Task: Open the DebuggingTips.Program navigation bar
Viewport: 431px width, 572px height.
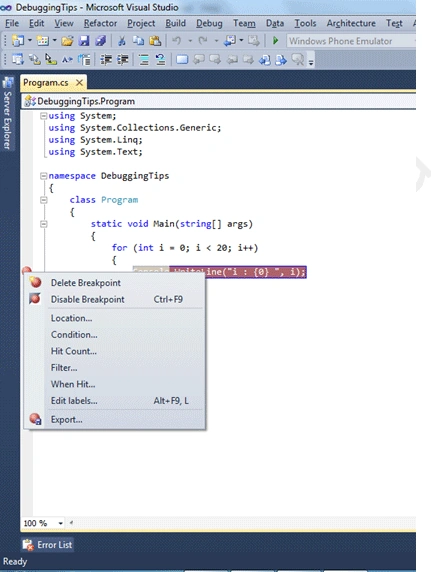Action: pyautogui.click(x=219, y=101)
